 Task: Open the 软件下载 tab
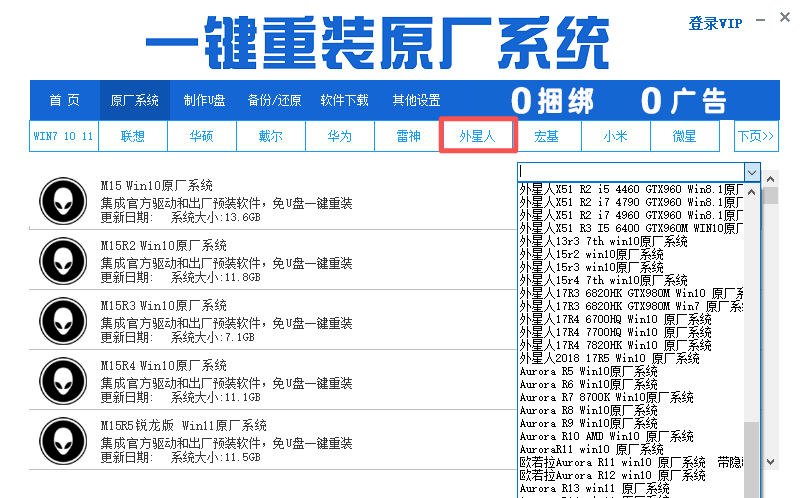(x=344, y=100)
